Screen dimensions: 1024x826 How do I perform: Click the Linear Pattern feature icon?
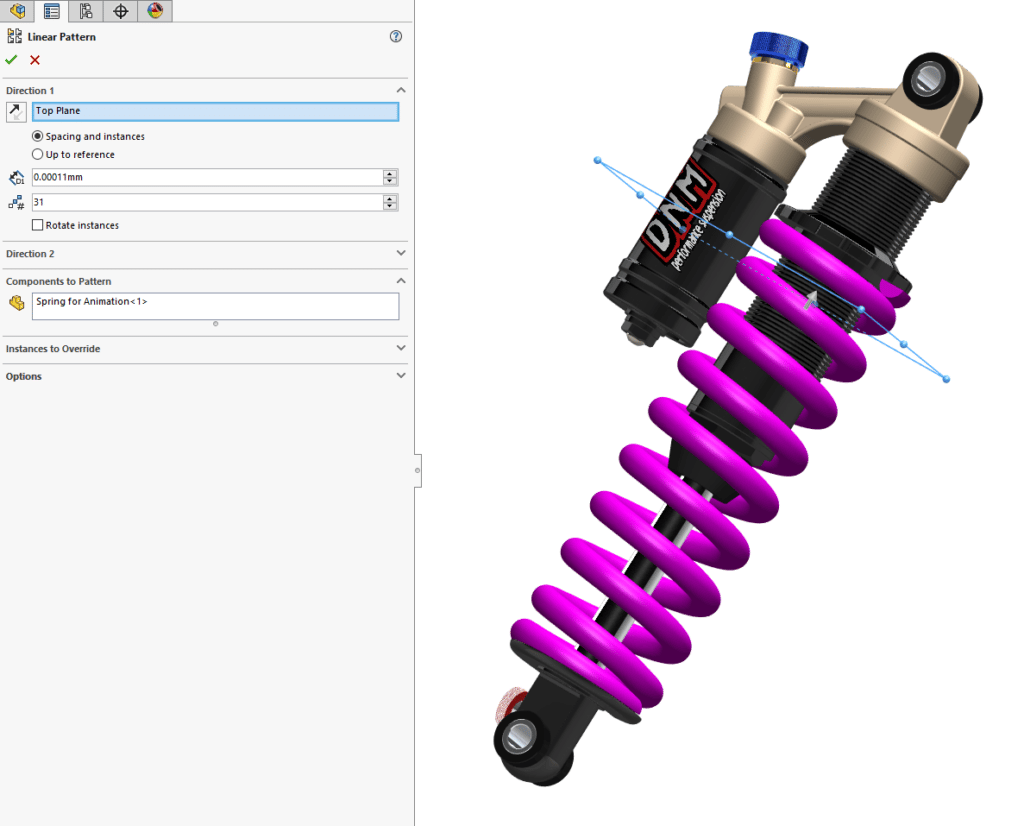click(x=16, y=35)
